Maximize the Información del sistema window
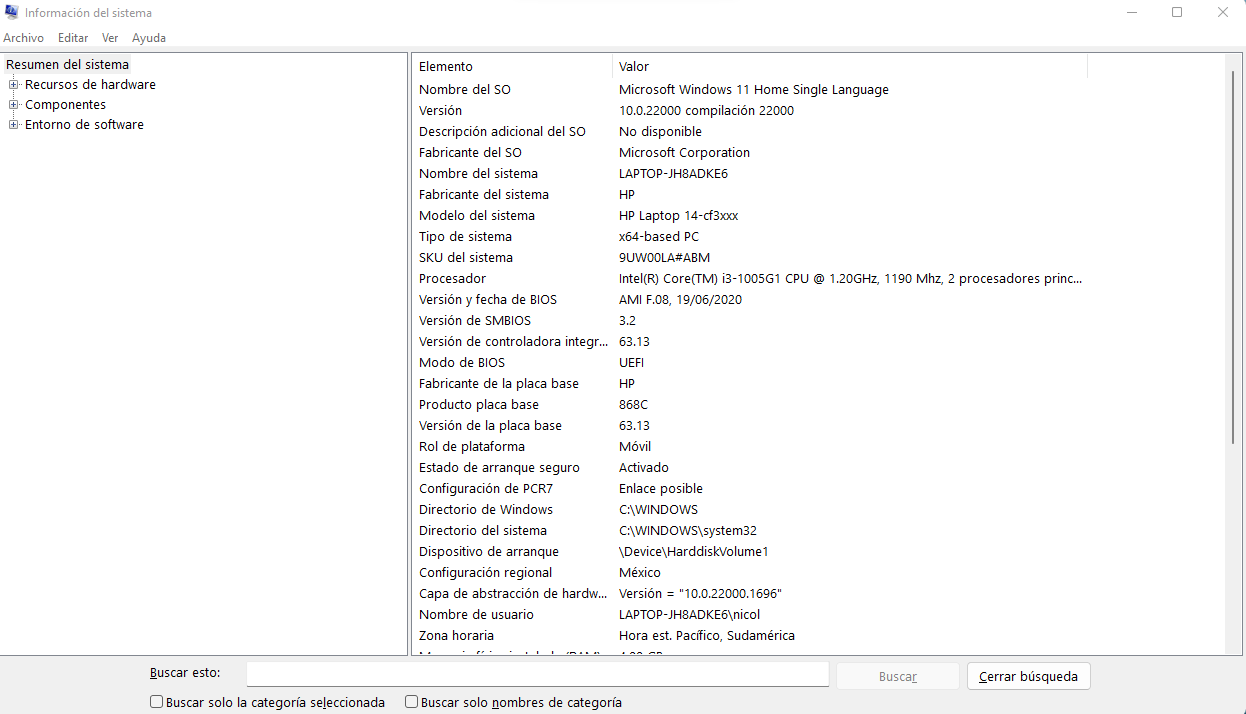The width and height of the screenshot is (1246, 714). (x=1177, y=13)
